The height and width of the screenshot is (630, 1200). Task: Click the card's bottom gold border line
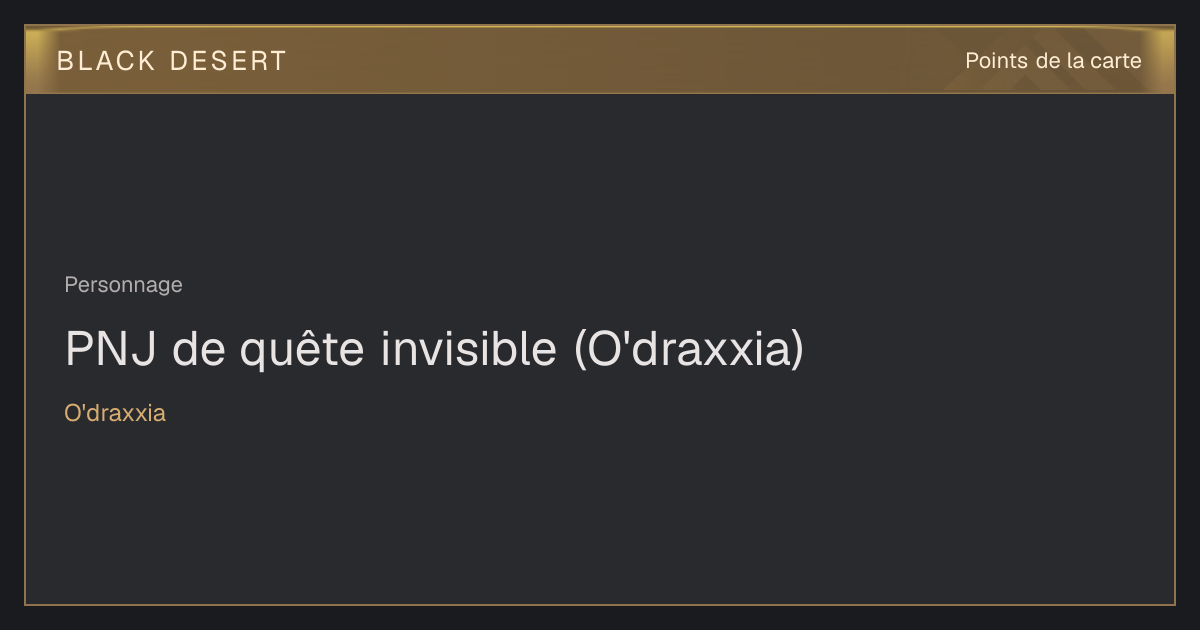(600, 604)
